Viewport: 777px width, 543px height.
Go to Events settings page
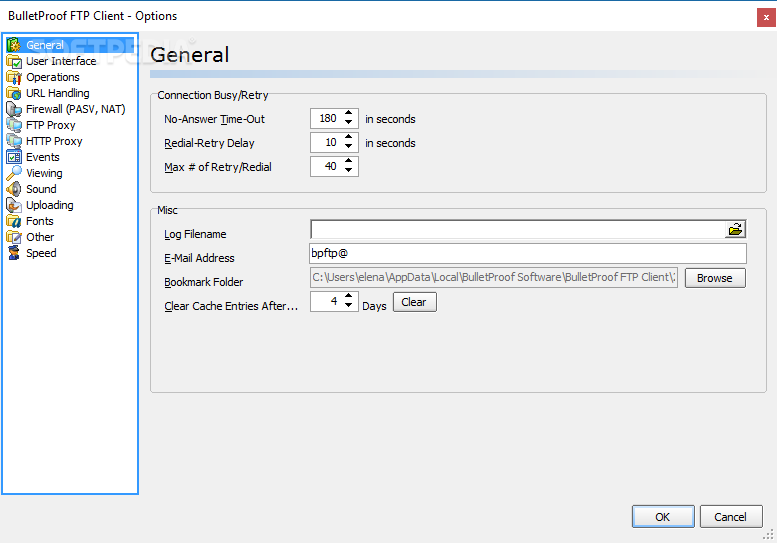tap(43, 157)
